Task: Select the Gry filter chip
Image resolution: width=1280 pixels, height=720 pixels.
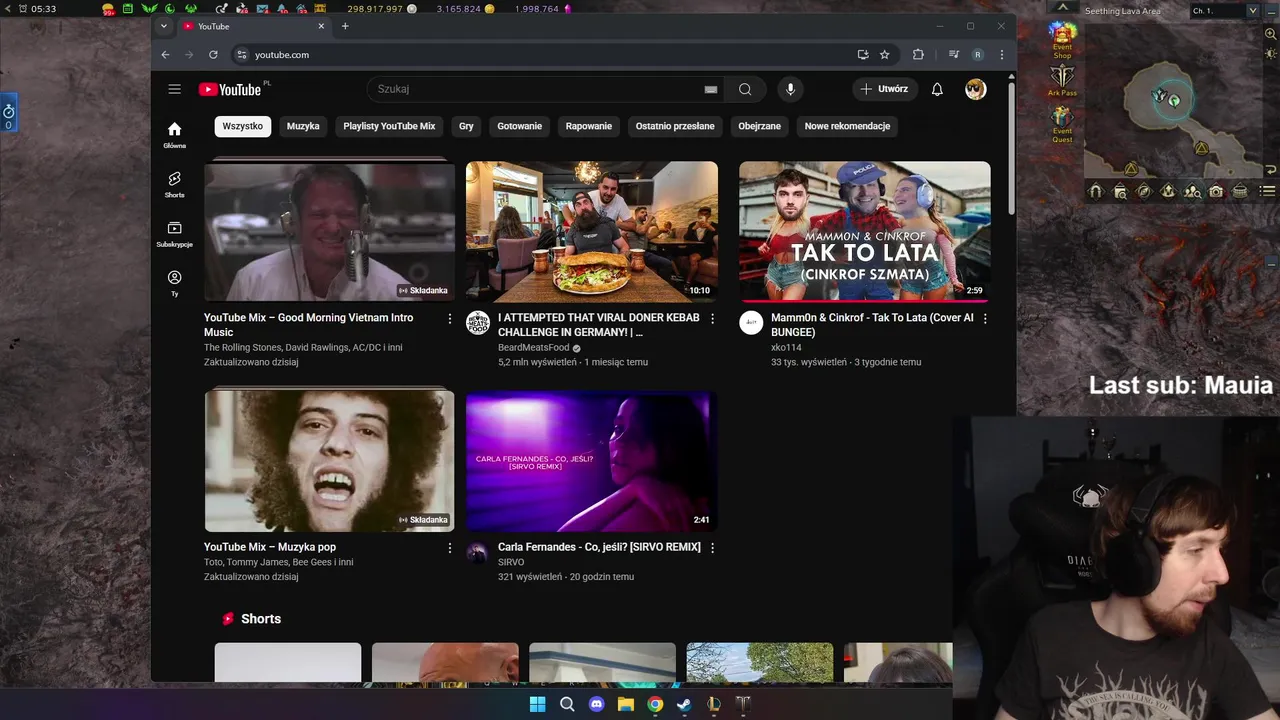Action: pos(466,126)
